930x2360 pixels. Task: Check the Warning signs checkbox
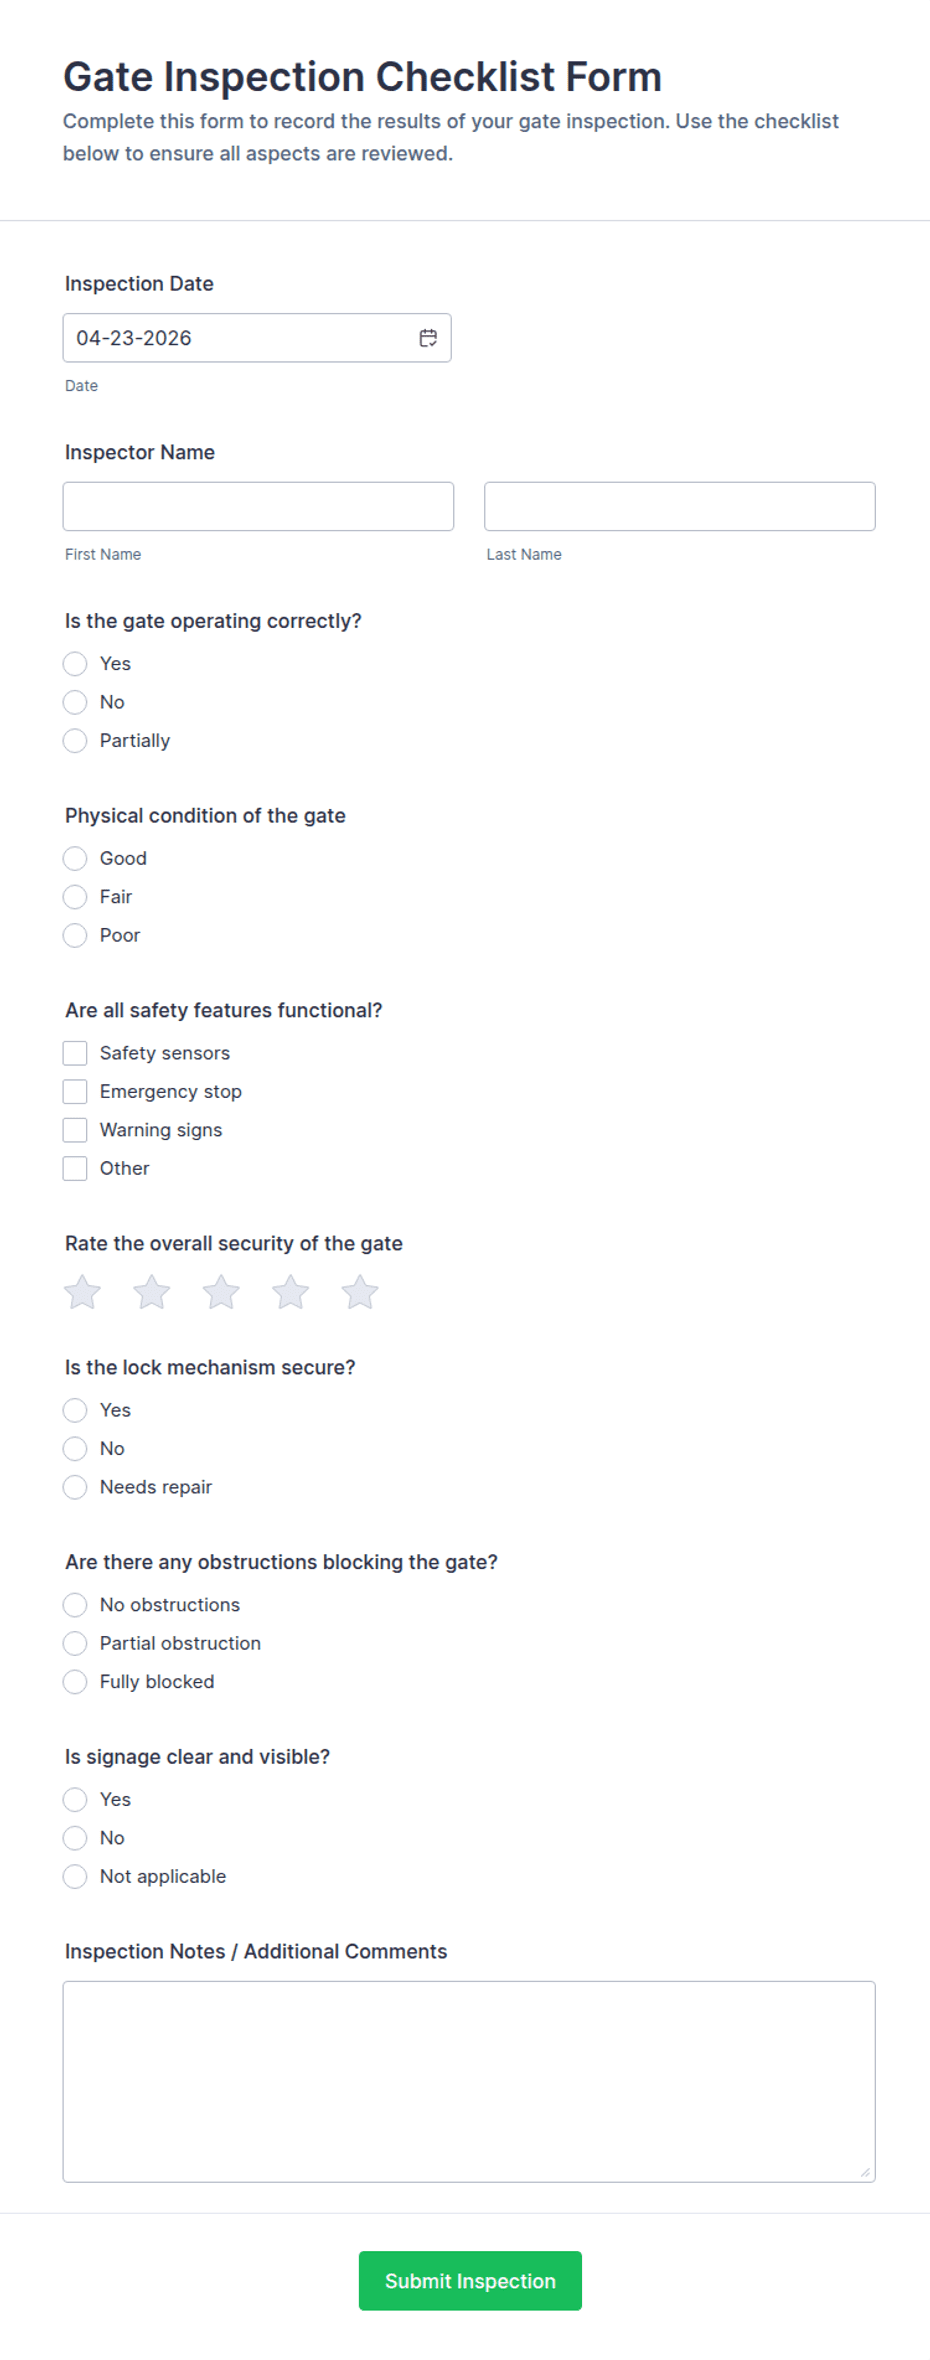[75, 1129]
